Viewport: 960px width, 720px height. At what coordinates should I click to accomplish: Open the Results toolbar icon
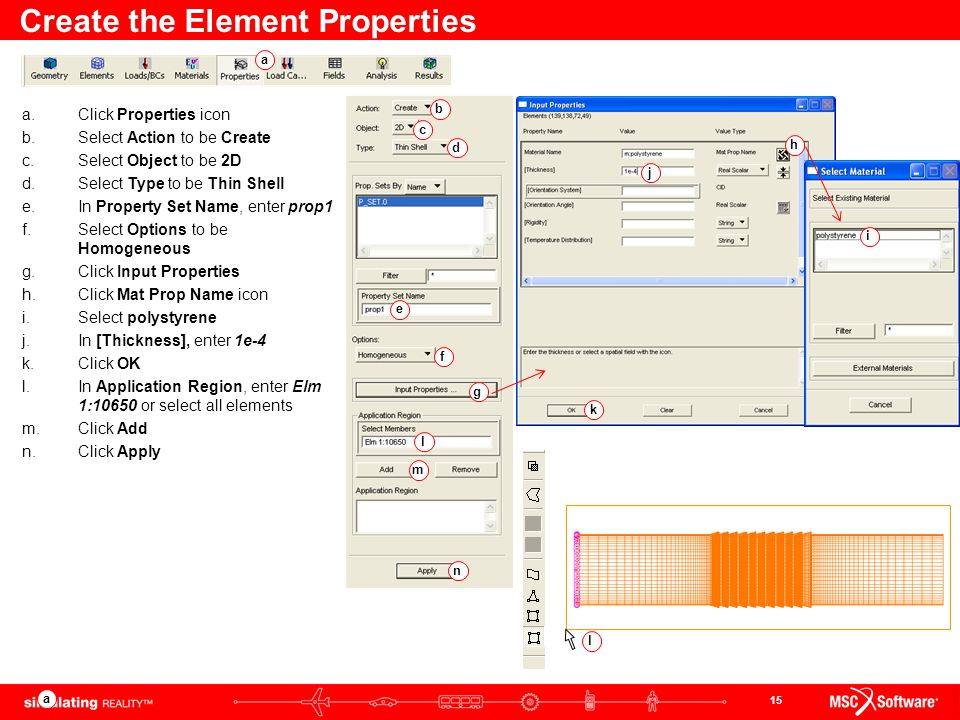tap(429, 69)
